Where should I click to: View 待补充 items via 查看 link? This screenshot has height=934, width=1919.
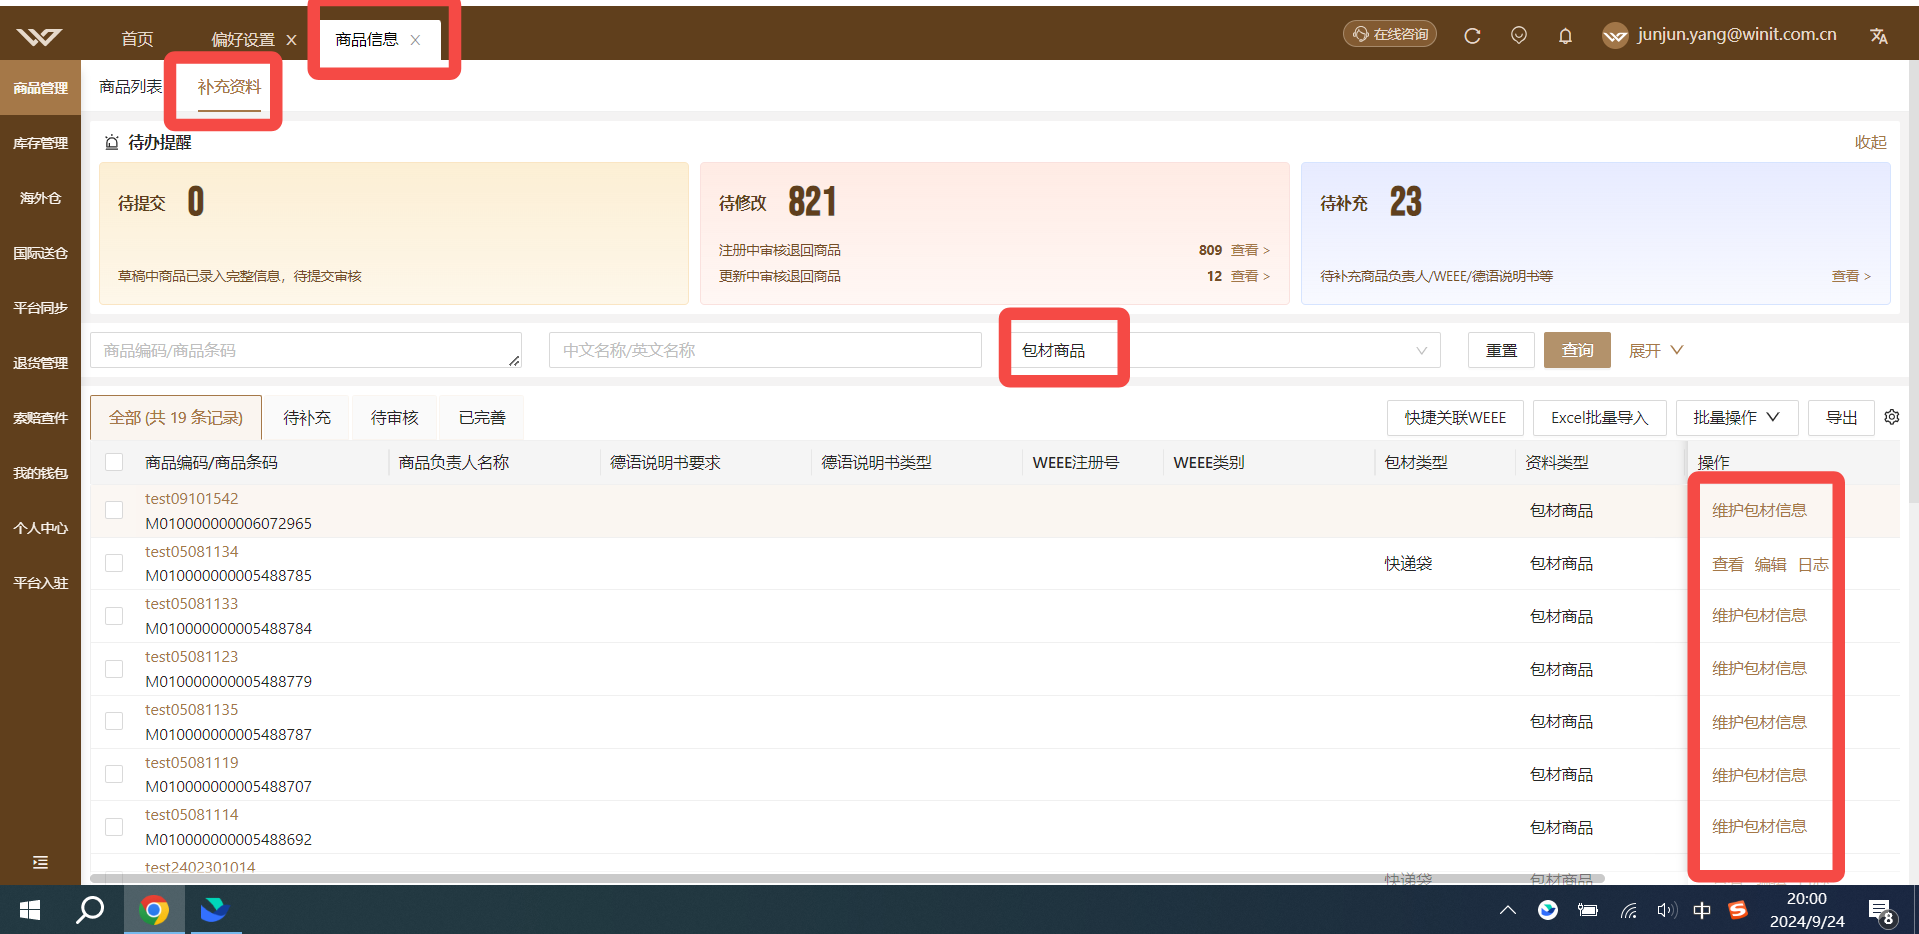[1851, 276]
